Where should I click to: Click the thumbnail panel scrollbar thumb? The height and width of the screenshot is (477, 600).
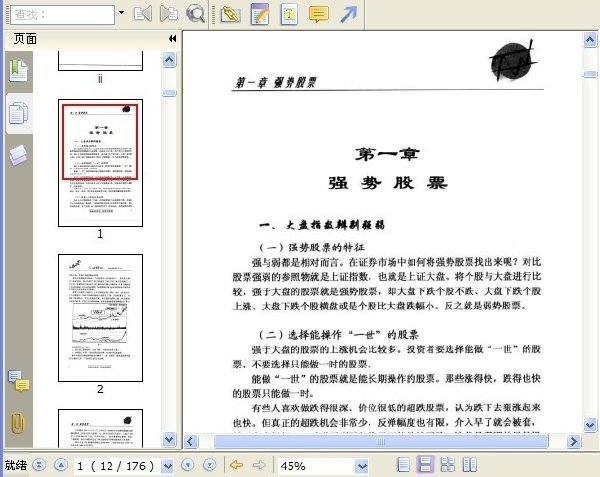tap(169, 93)
